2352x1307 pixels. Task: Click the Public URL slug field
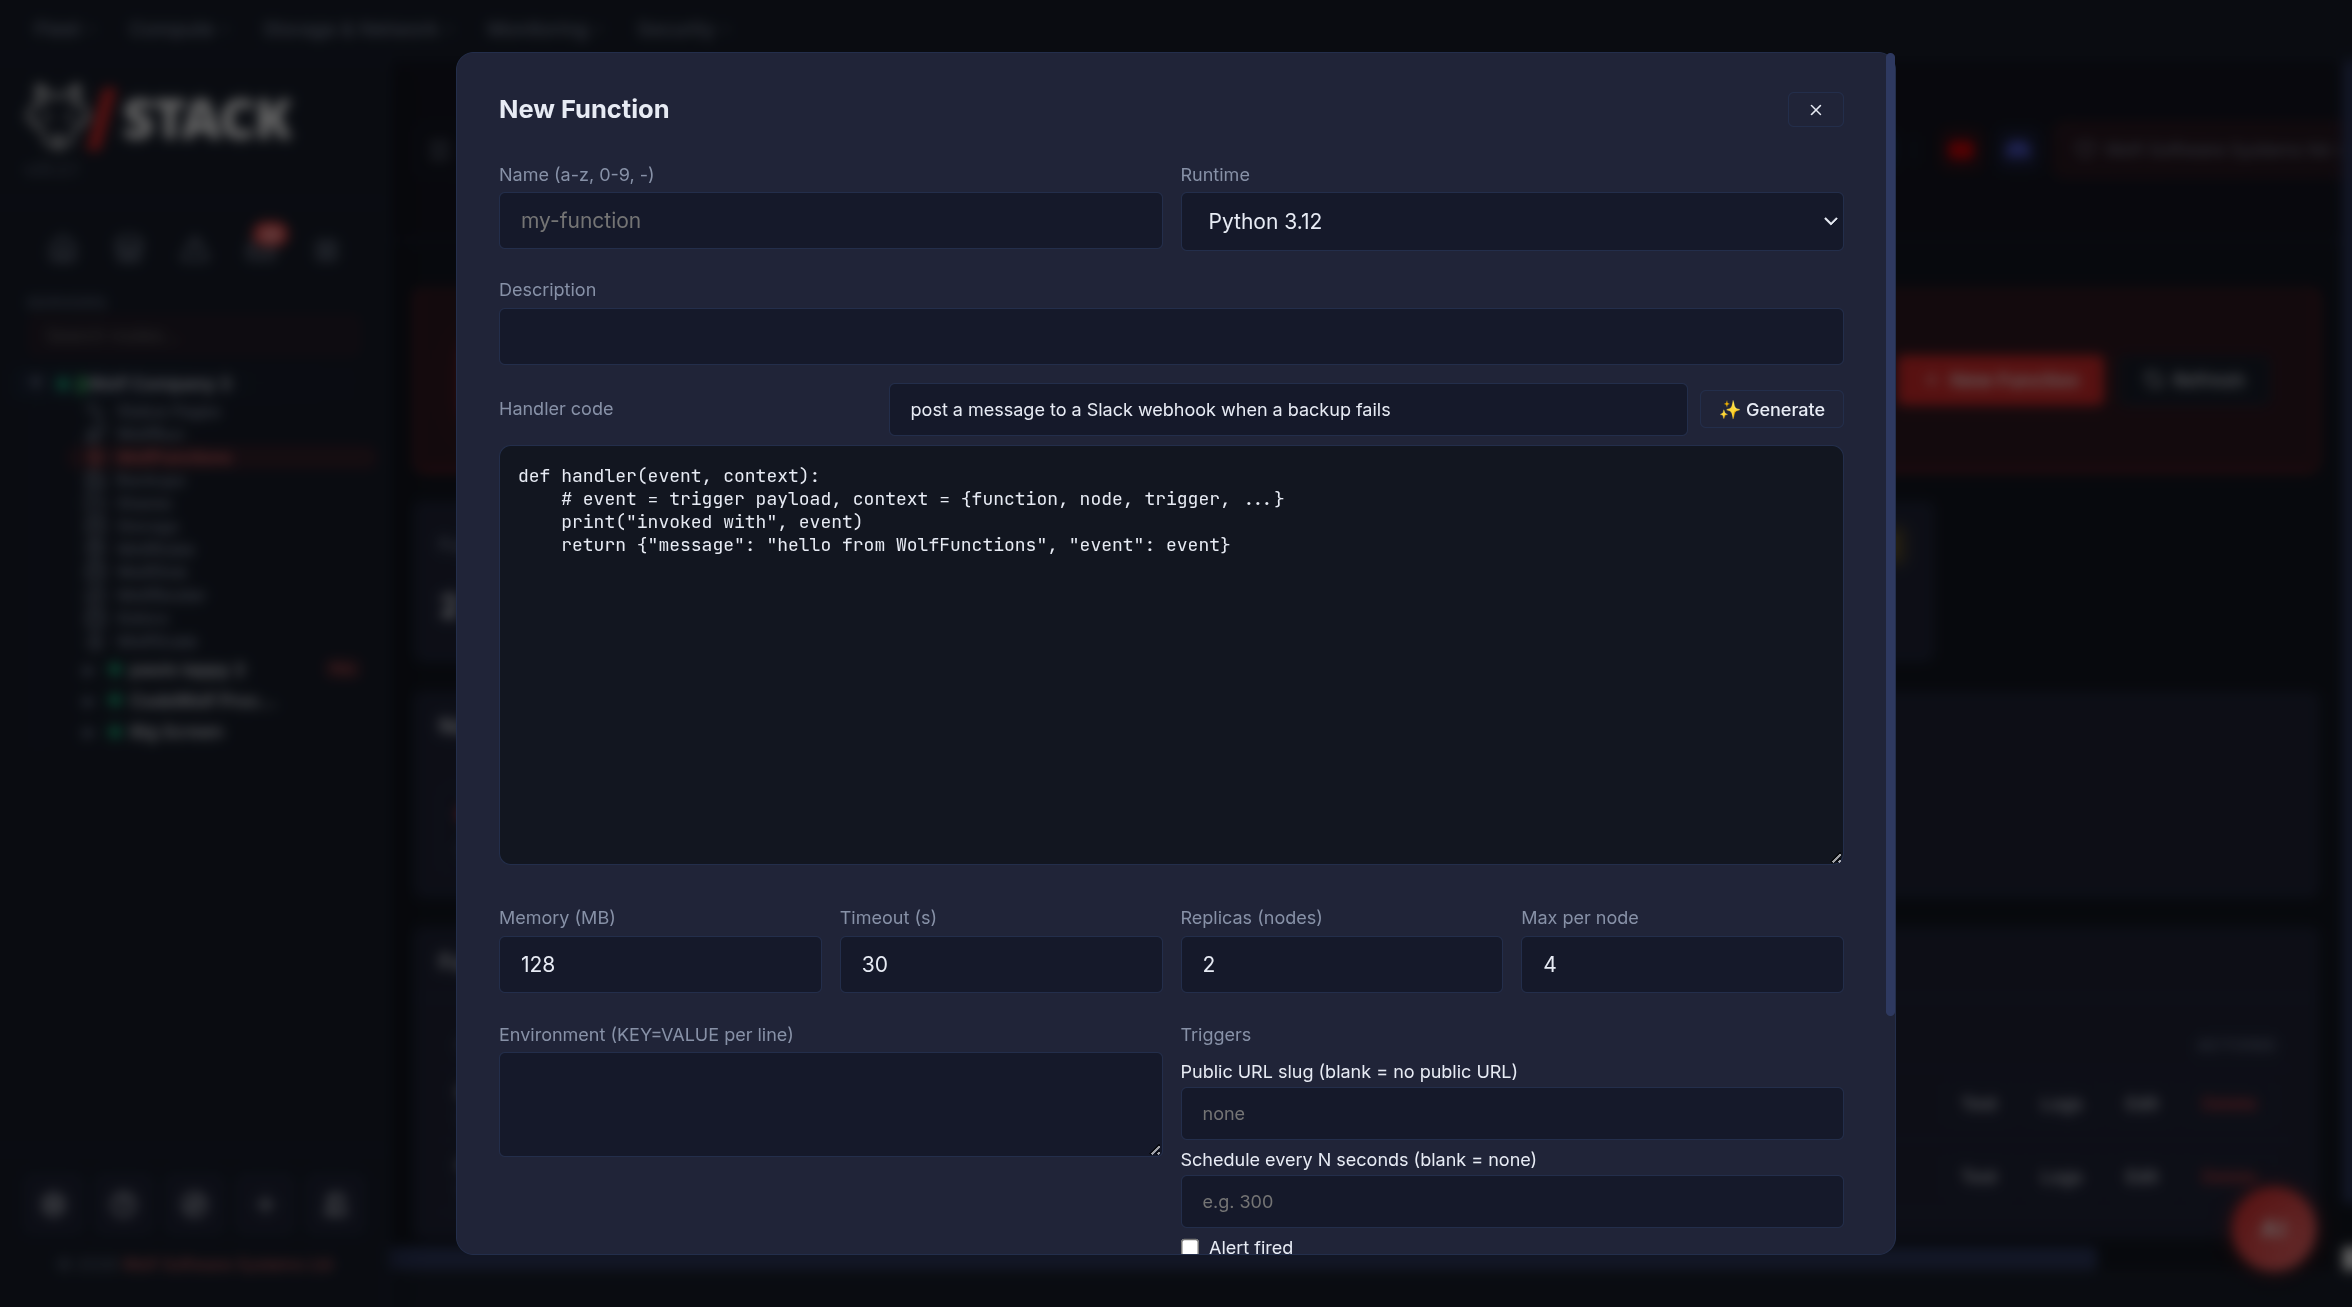(1511, 1113)
